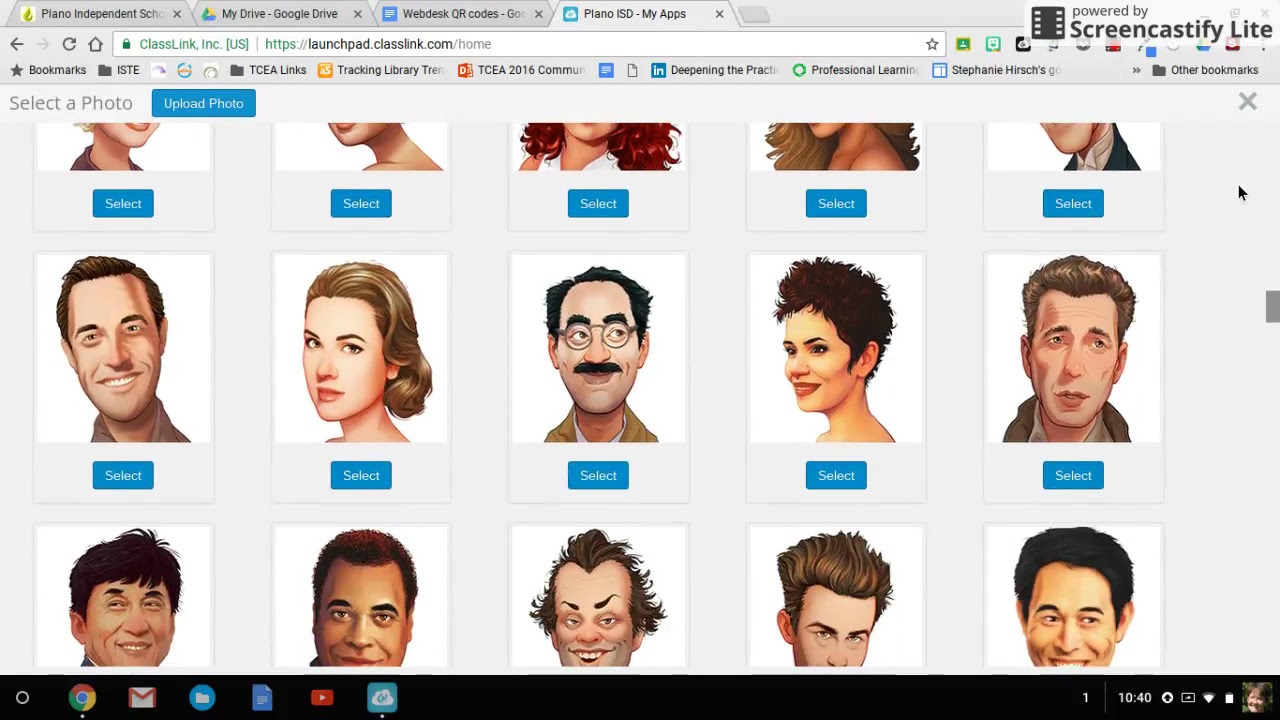The height and width of the screenshot is (720, 1280).
Task: Click the man with tall brown pompadour portrait
Action: point(836,596)
